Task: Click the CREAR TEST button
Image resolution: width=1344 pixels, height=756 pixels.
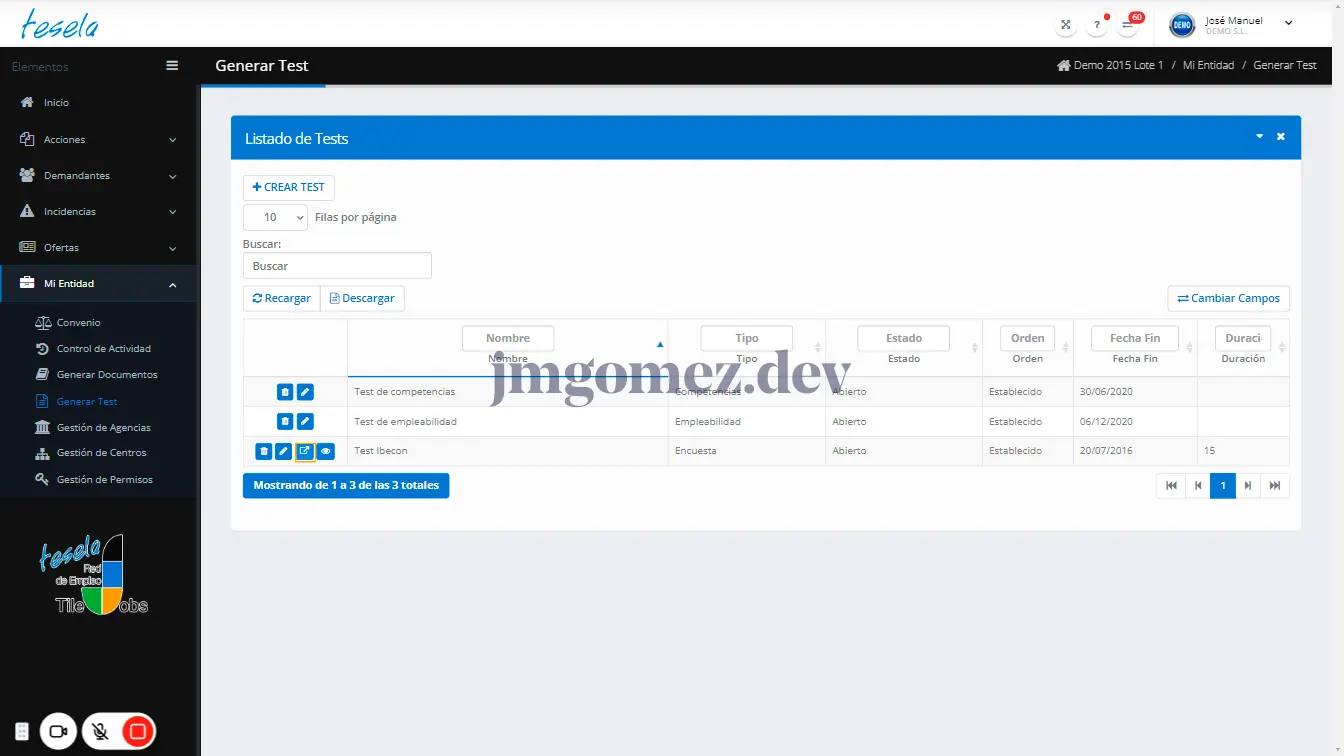Action: tap(288, 187)
